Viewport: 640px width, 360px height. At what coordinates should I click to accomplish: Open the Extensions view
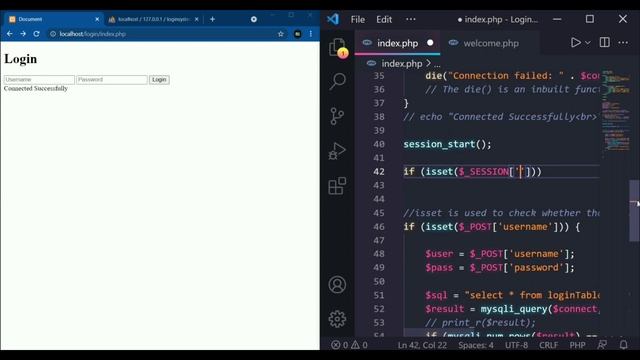tap(337, 186)
